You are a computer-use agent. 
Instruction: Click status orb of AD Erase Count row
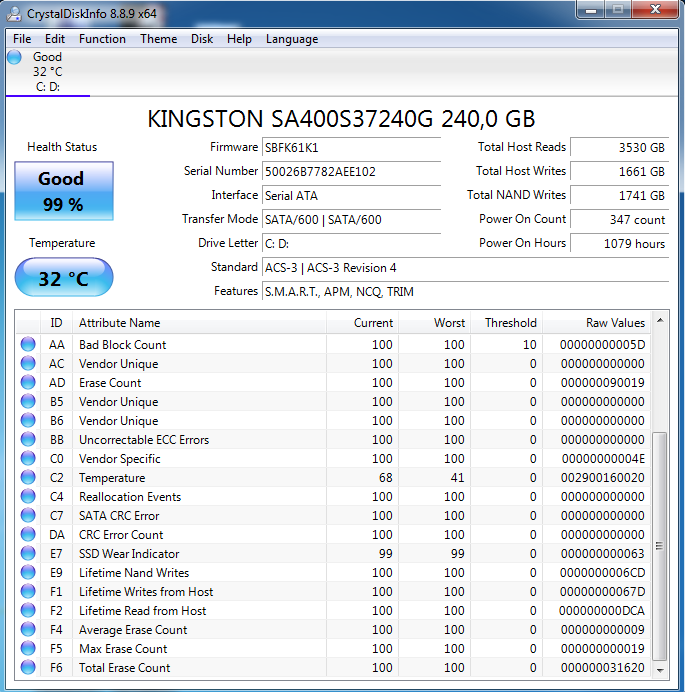pos(28,382)
